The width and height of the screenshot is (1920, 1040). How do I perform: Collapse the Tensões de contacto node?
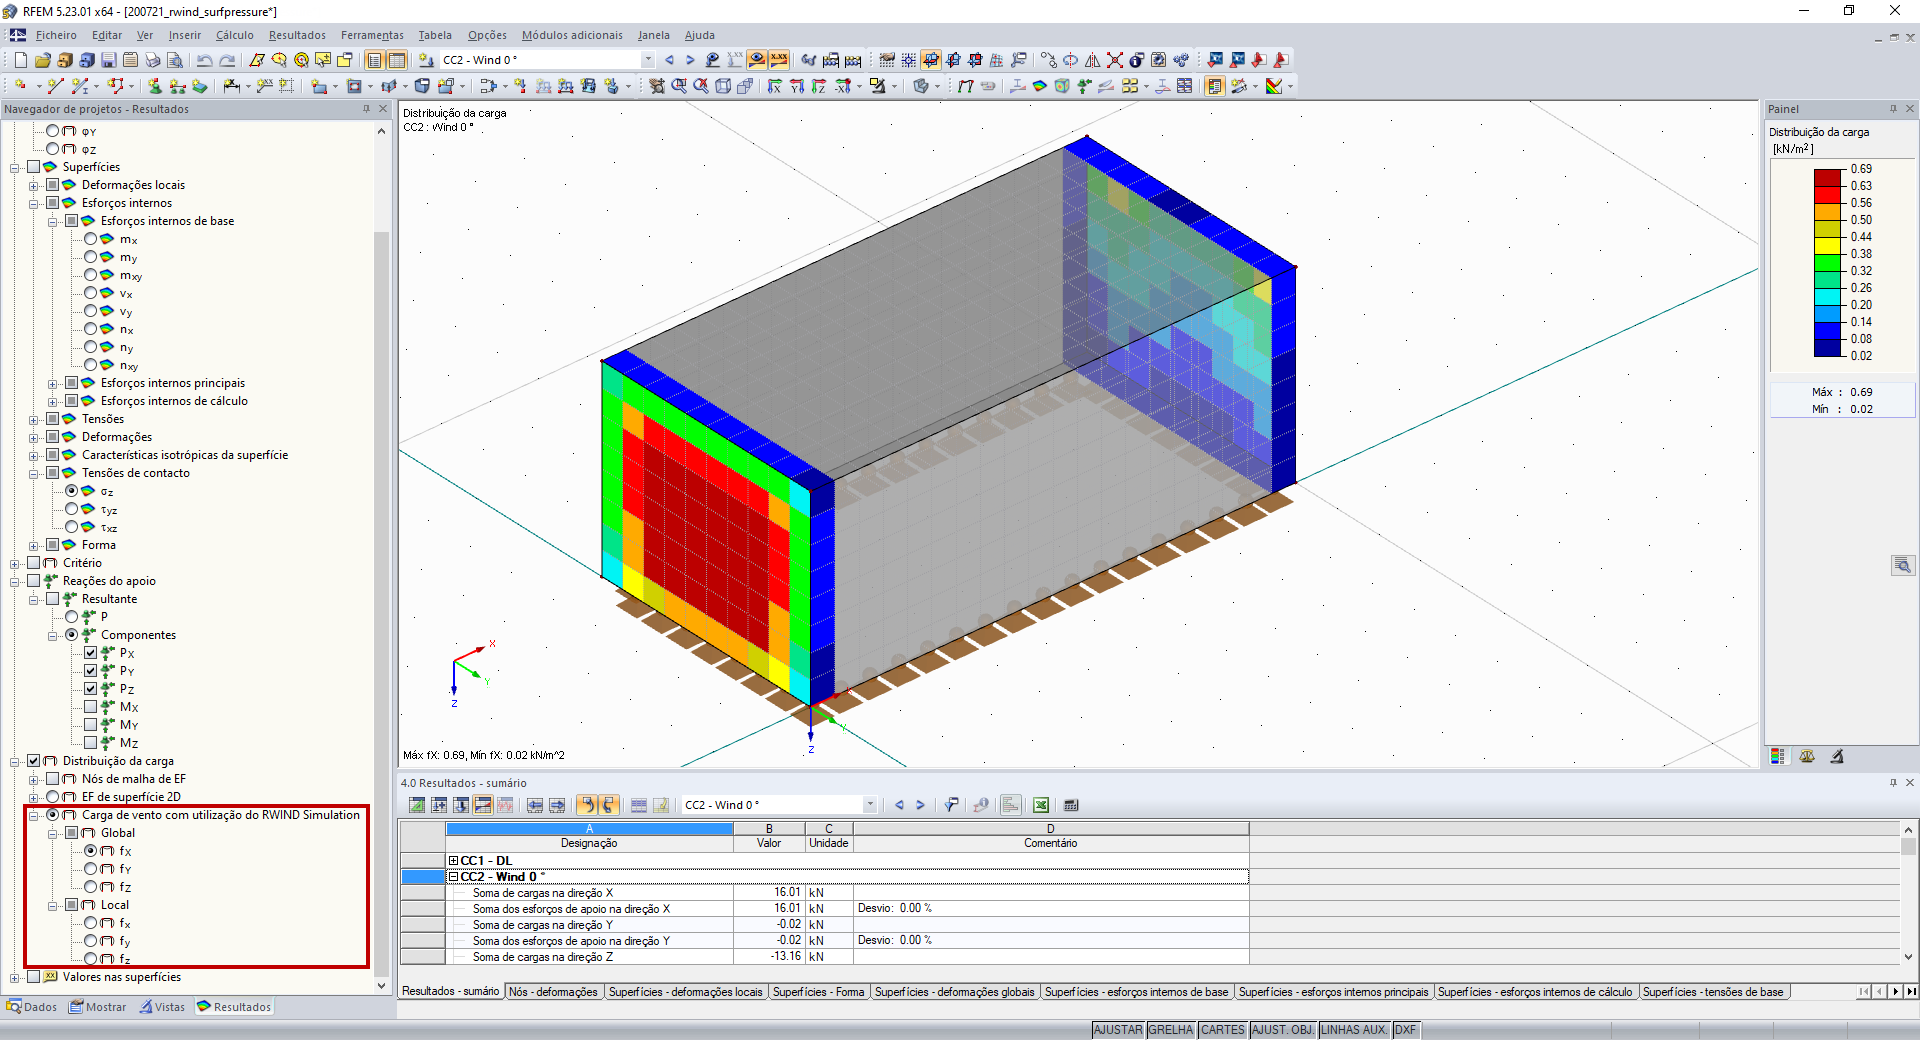[33, 473]
